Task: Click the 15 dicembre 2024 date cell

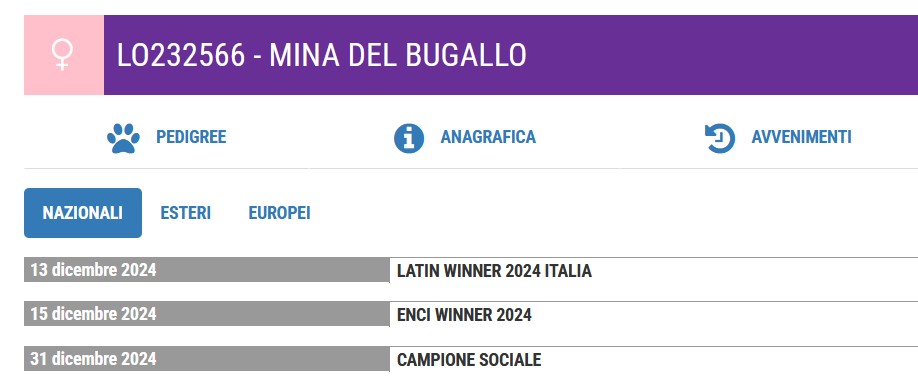Action: (x=207, y=314)
